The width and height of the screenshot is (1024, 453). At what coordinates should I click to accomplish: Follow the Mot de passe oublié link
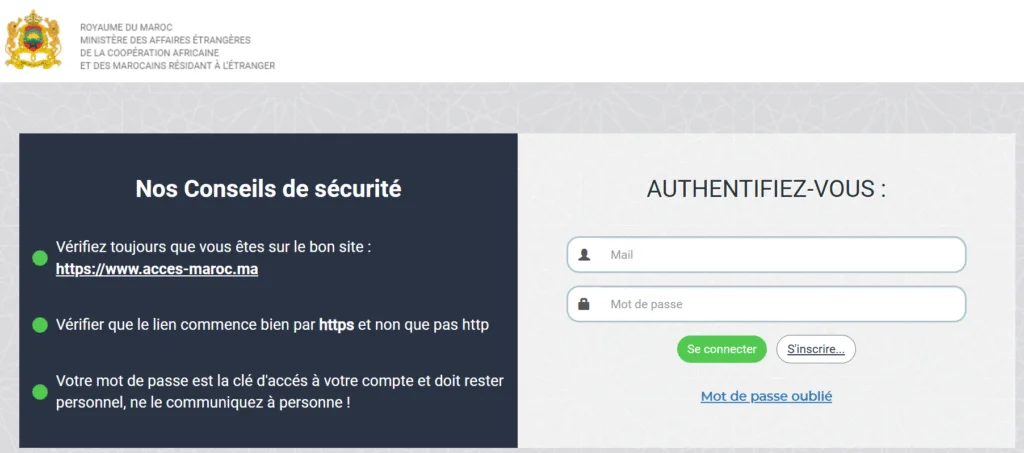coord(766,396)
